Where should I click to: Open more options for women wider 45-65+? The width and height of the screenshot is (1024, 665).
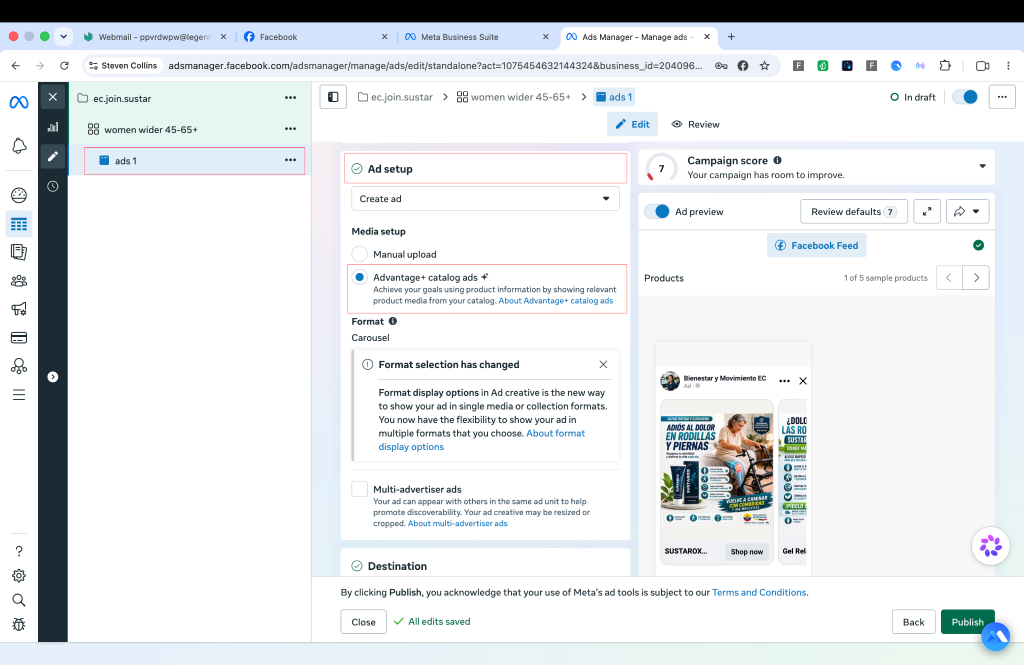[x=291, y=129]
